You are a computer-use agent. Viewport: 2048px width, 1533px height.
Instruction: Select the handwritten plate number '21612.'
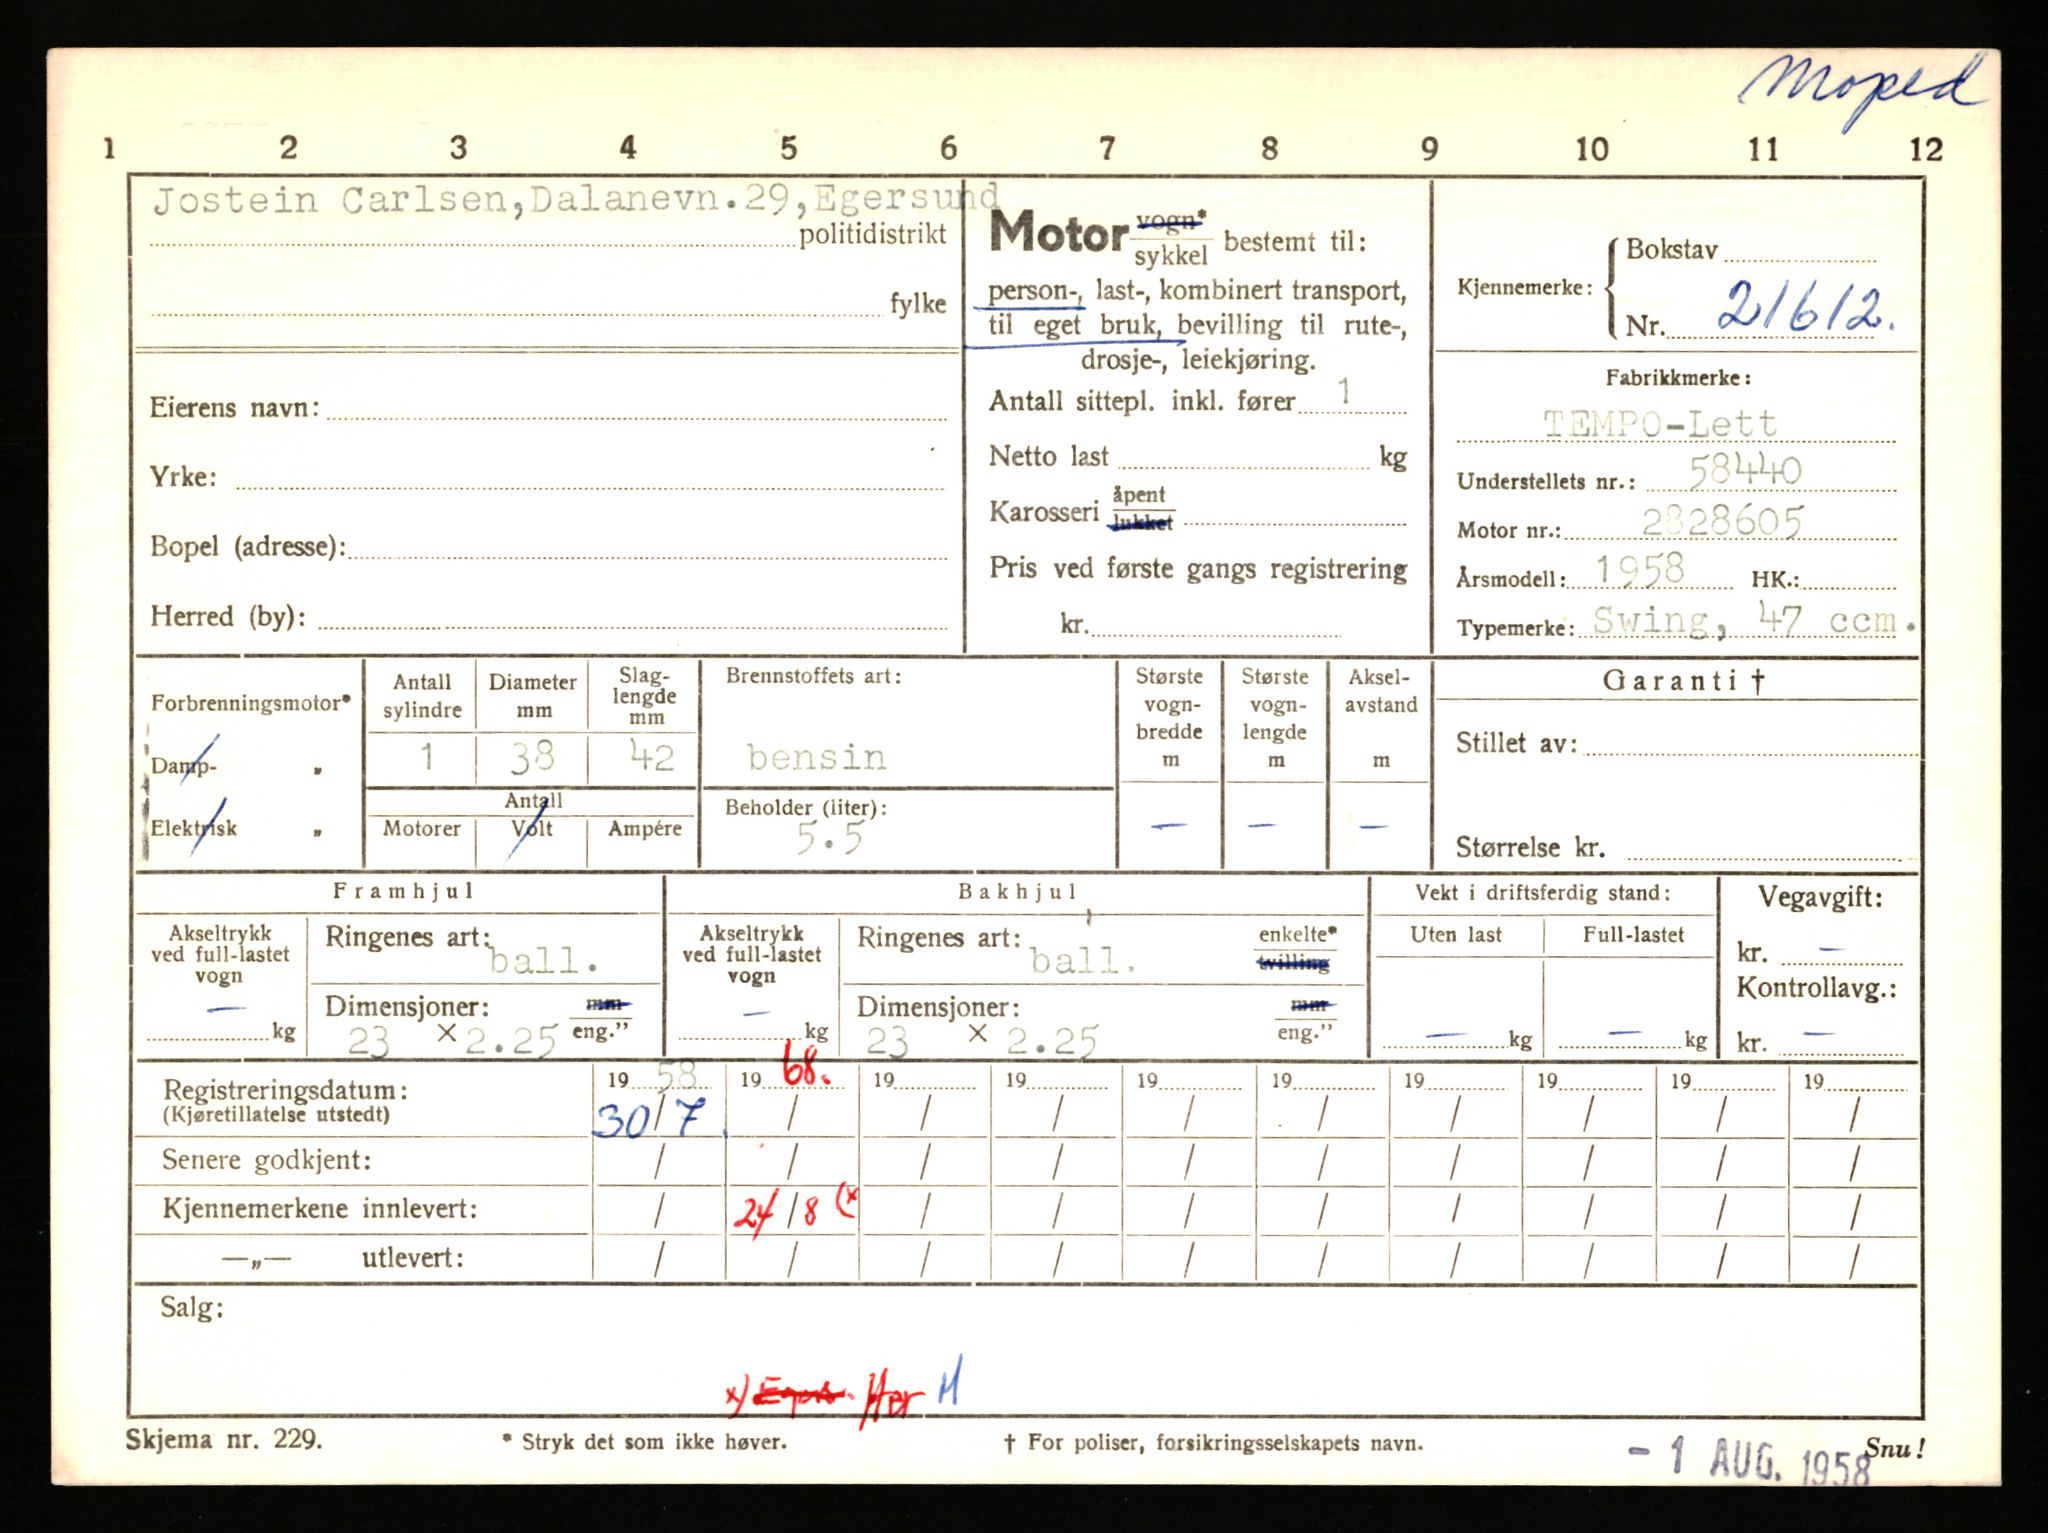point(1806,308)
